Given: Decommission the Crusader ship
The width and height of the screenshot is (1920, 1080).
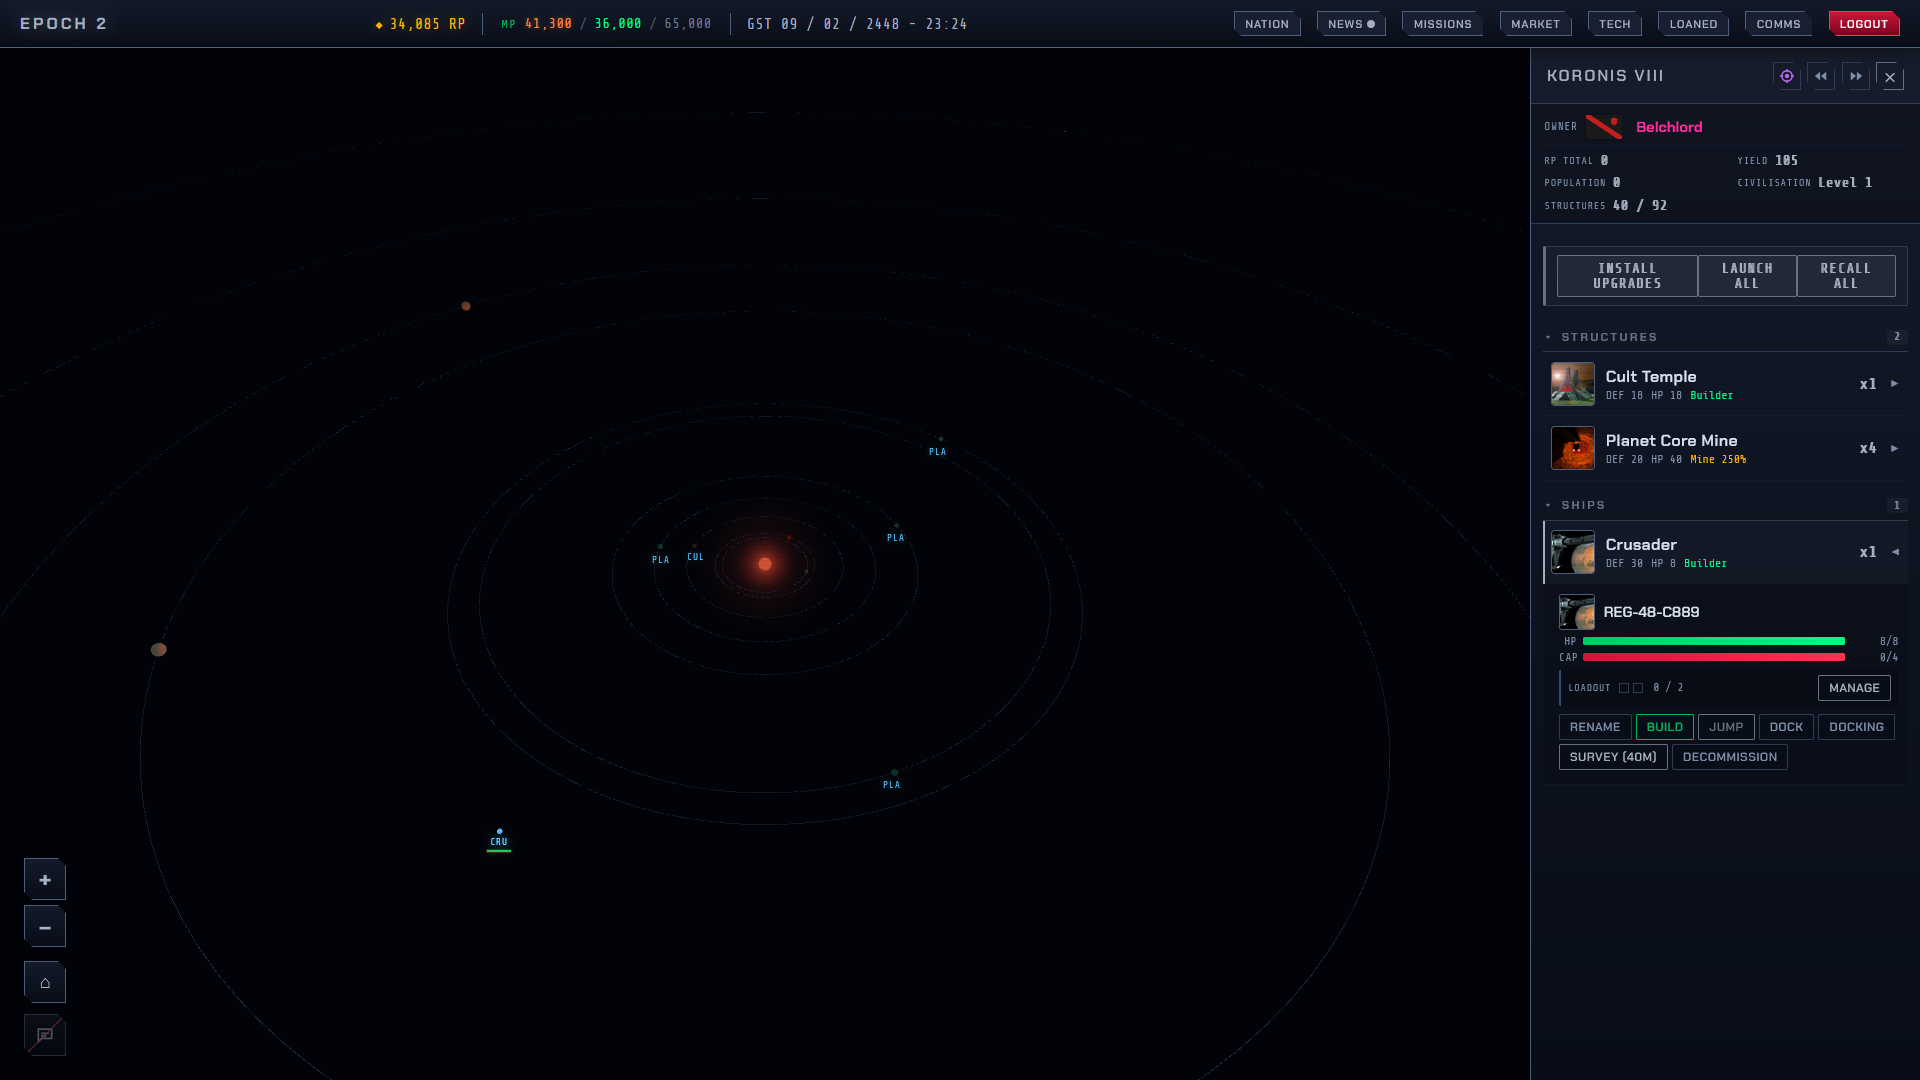Looking at the screenshot, I should pyautogui.click(x=1730, y=757).
